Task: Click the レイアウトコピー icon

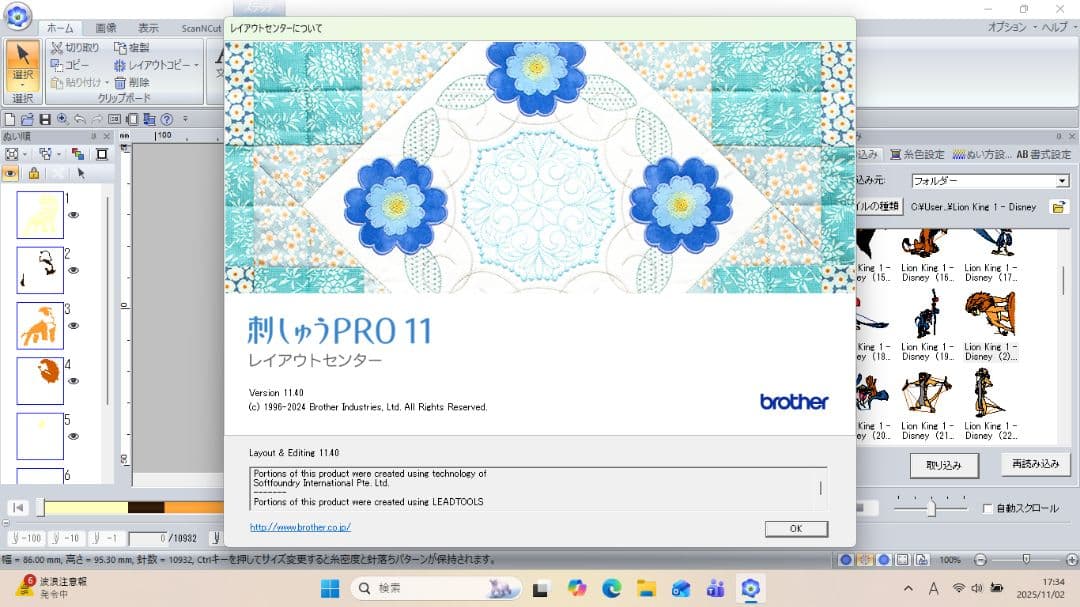Action: pyautogui.click(x=120, y=66)
